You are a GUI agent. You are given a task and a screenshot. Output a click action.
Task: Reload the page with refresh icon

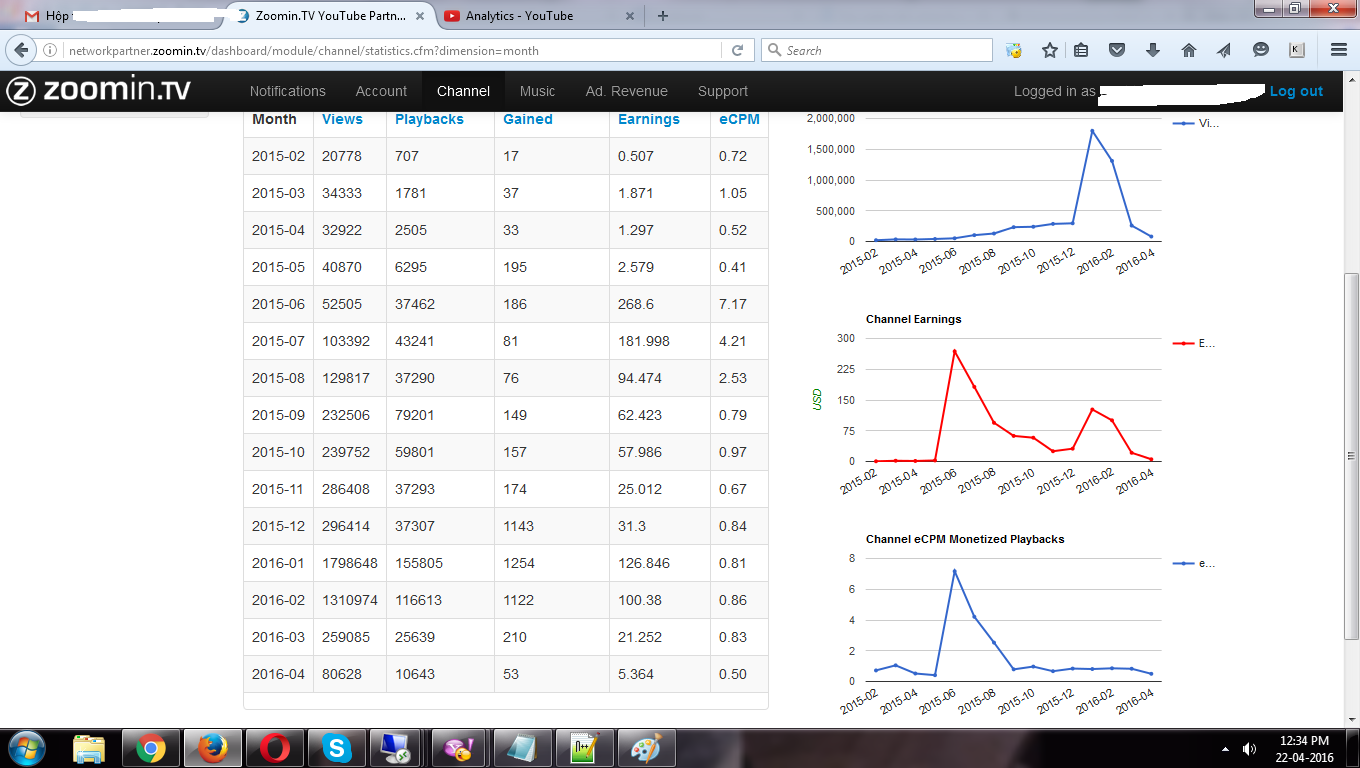738,50
